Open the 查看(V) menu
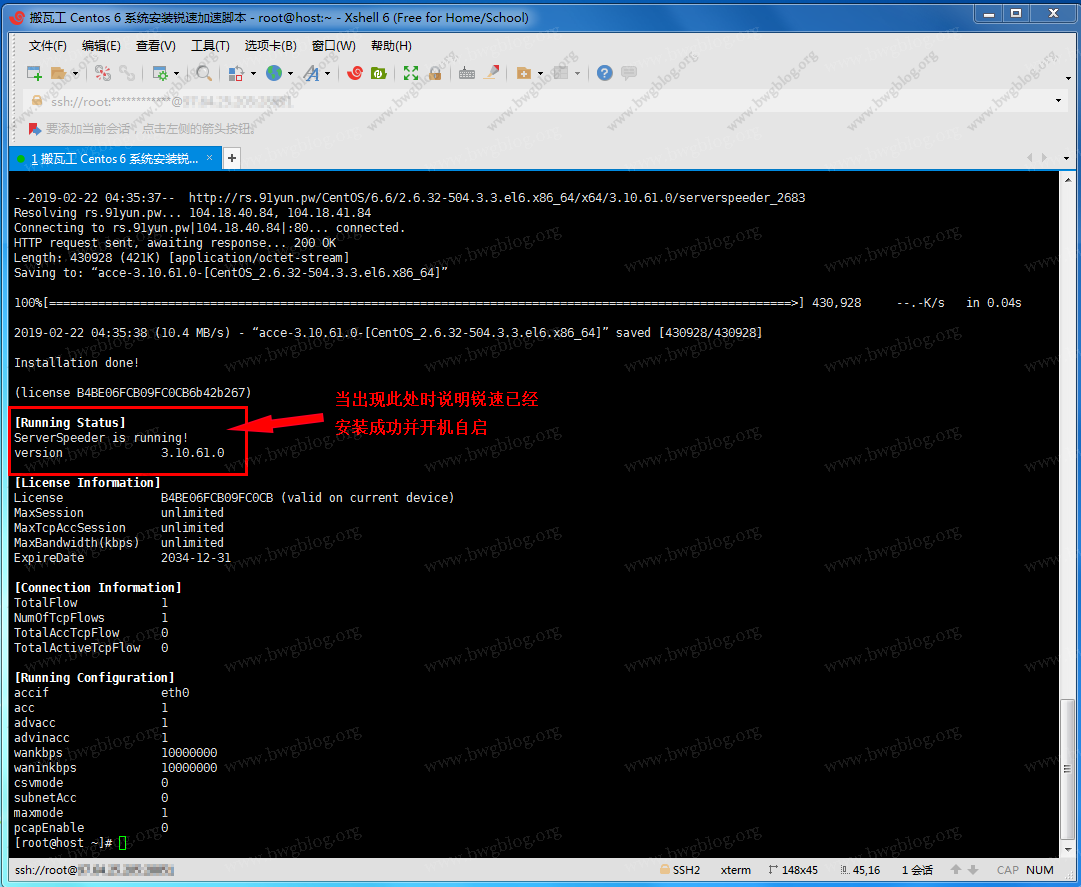Image resolution: width=1081 pixels, height=887 pixels. [x=156, y=45]
